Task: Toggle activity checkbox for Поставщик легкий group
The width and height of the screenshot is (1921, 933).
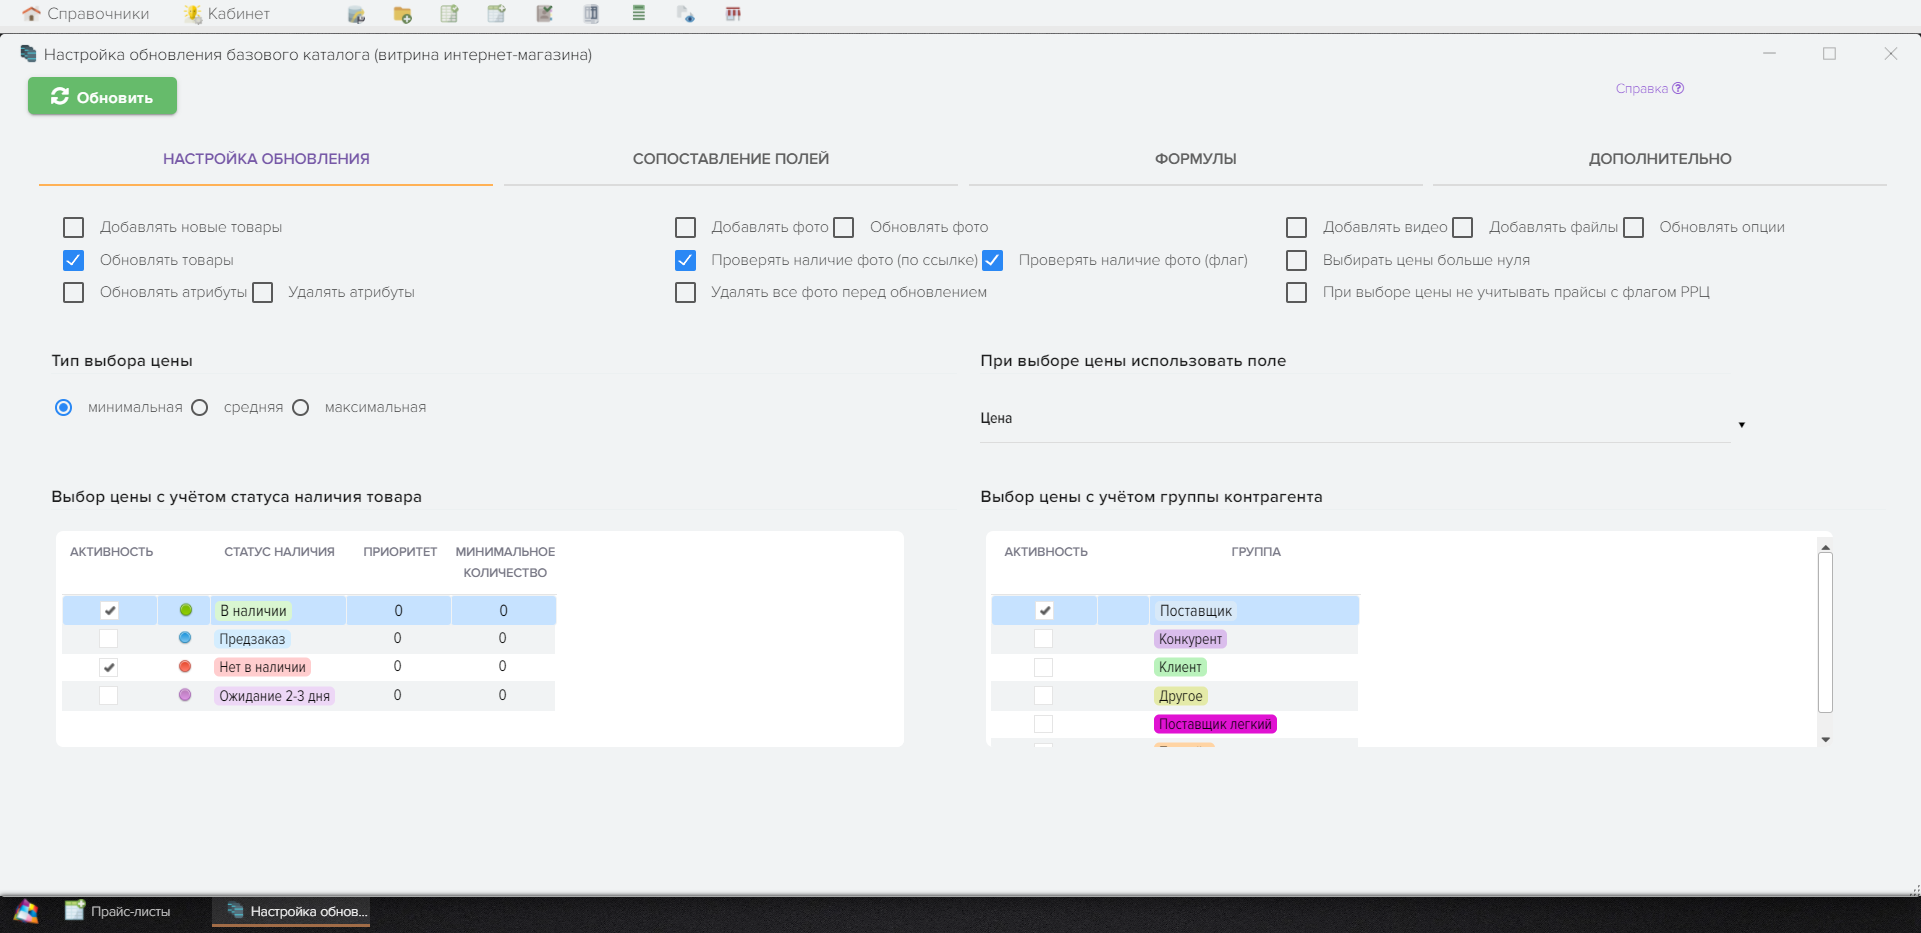Action: pyautogui.click(x=1044, y=724)
